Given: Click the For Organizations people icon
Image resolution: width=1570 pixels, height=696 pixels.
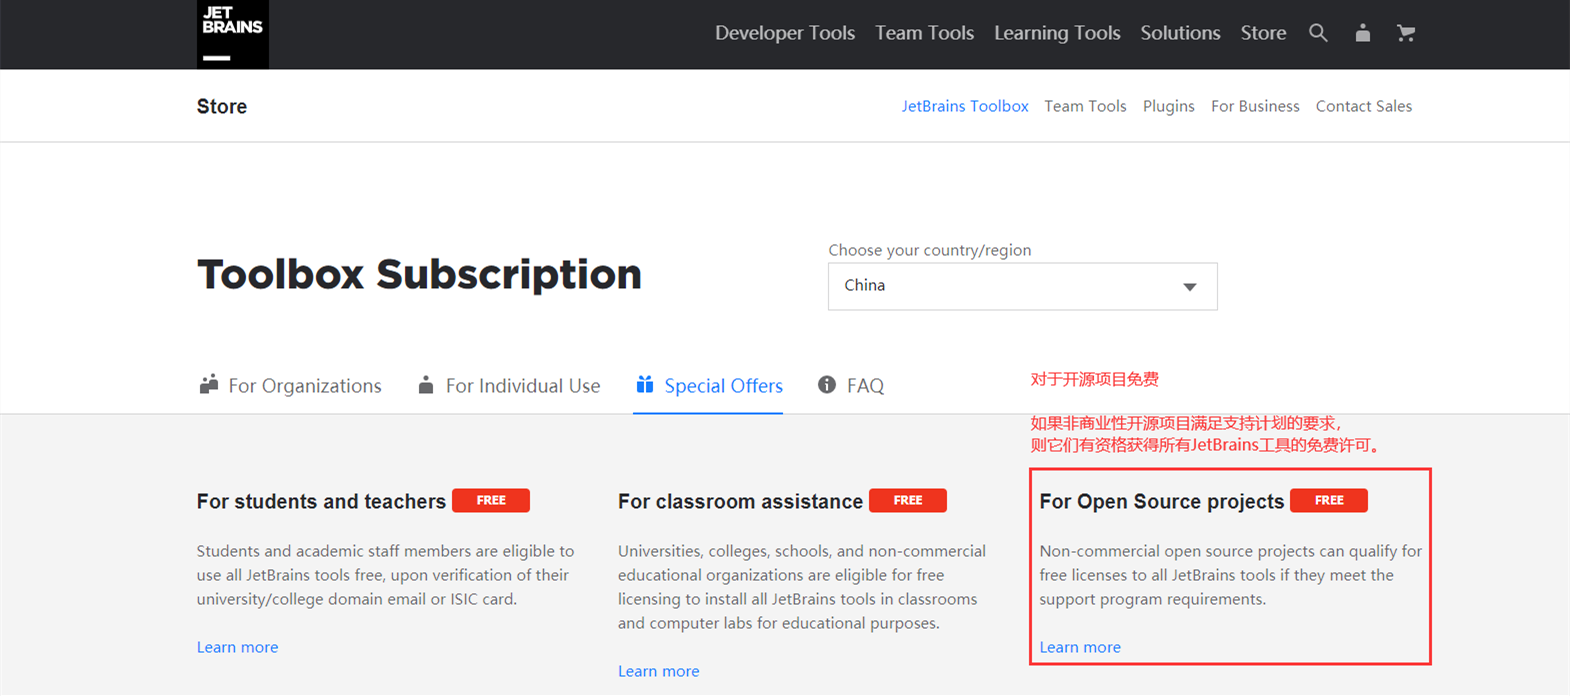Looking at the screenshot, I should pos(209,385).
